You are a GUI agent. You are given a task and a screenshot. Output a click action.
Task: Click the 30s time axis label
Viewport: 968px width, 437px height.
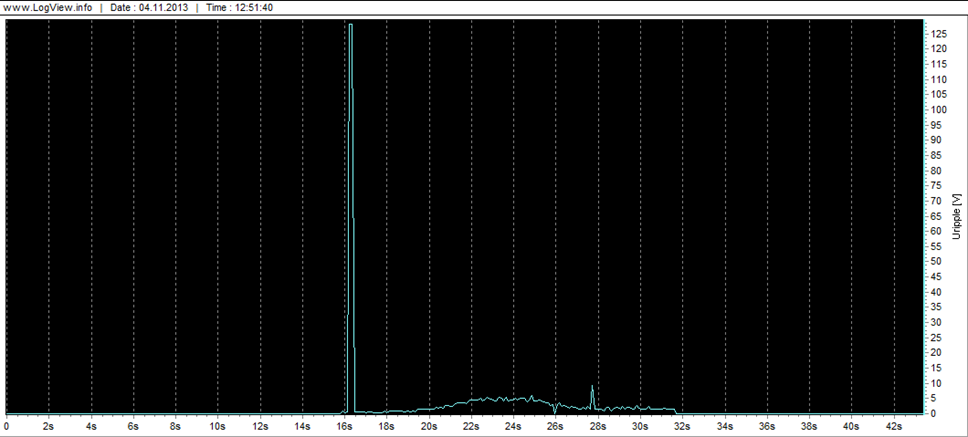(x=640, y=426)
